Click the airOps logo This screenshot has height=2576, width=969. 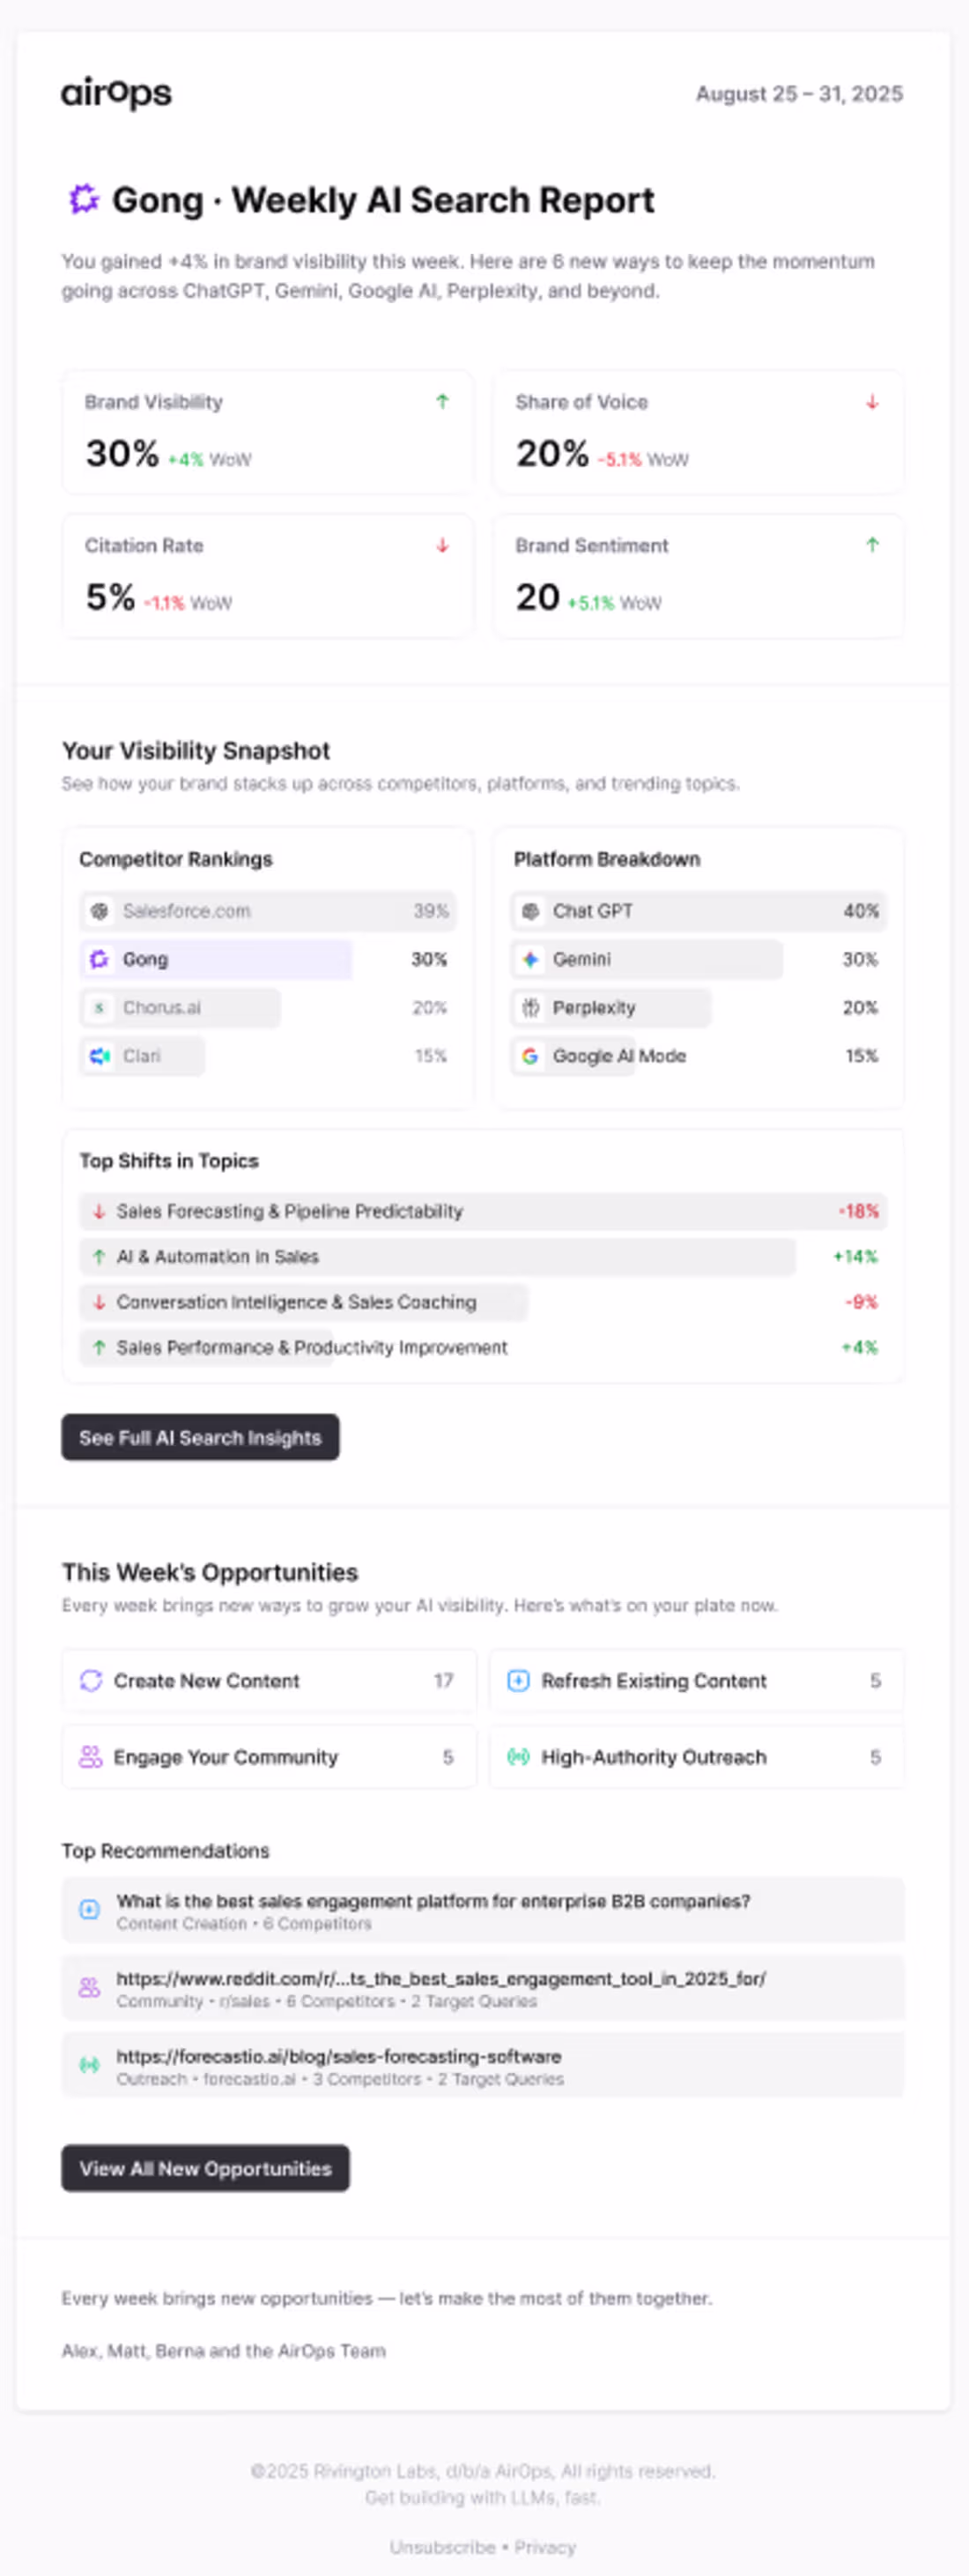[x=115, y=93]
